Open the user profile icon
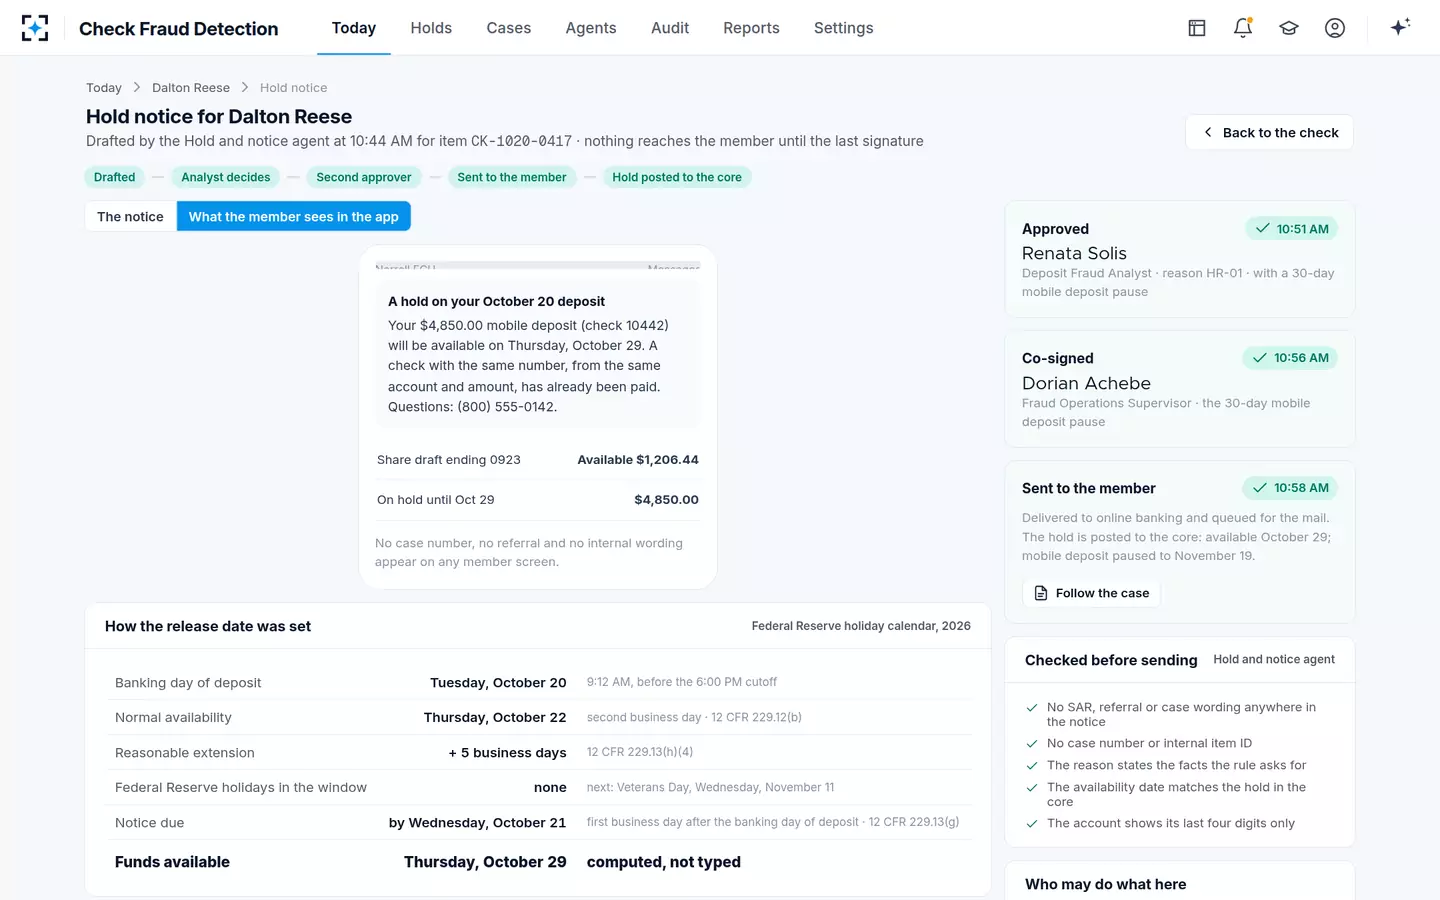This screenshot has width=1440, height=900. [x=1335, y=28]
